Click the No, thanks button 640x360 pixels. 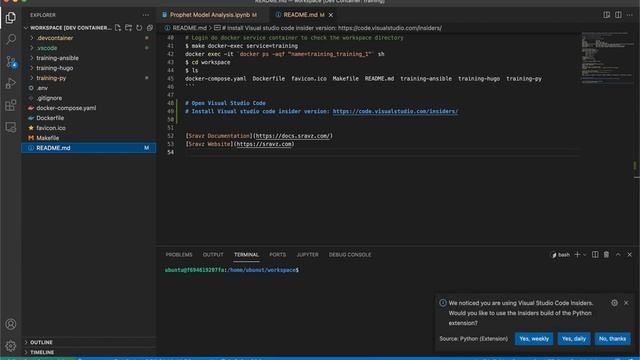point(612,339)
